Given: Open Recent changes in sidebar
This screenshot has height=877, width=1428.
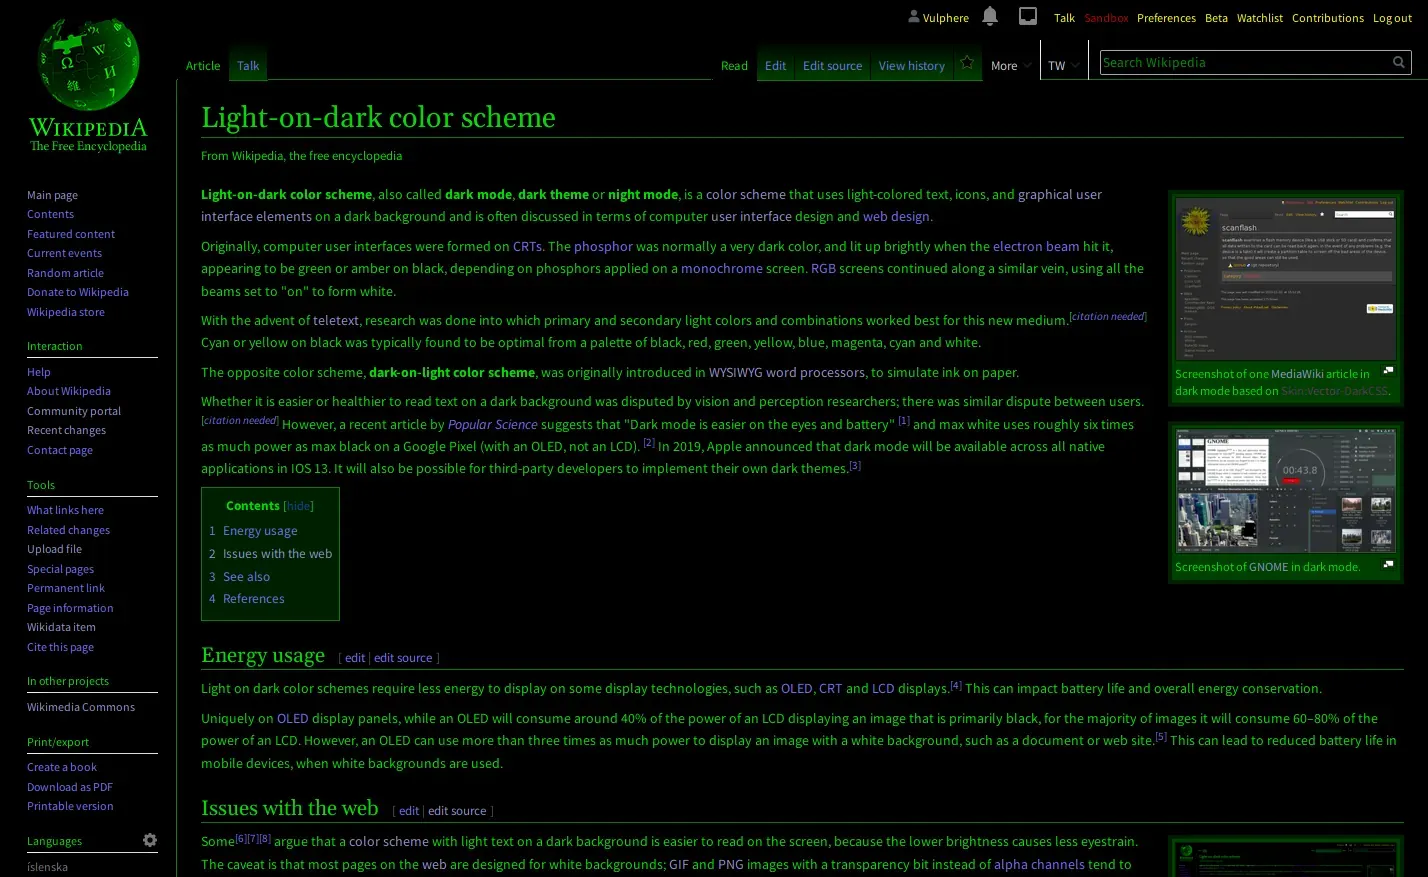Looking at the screenshot, I should coord(66,430).
